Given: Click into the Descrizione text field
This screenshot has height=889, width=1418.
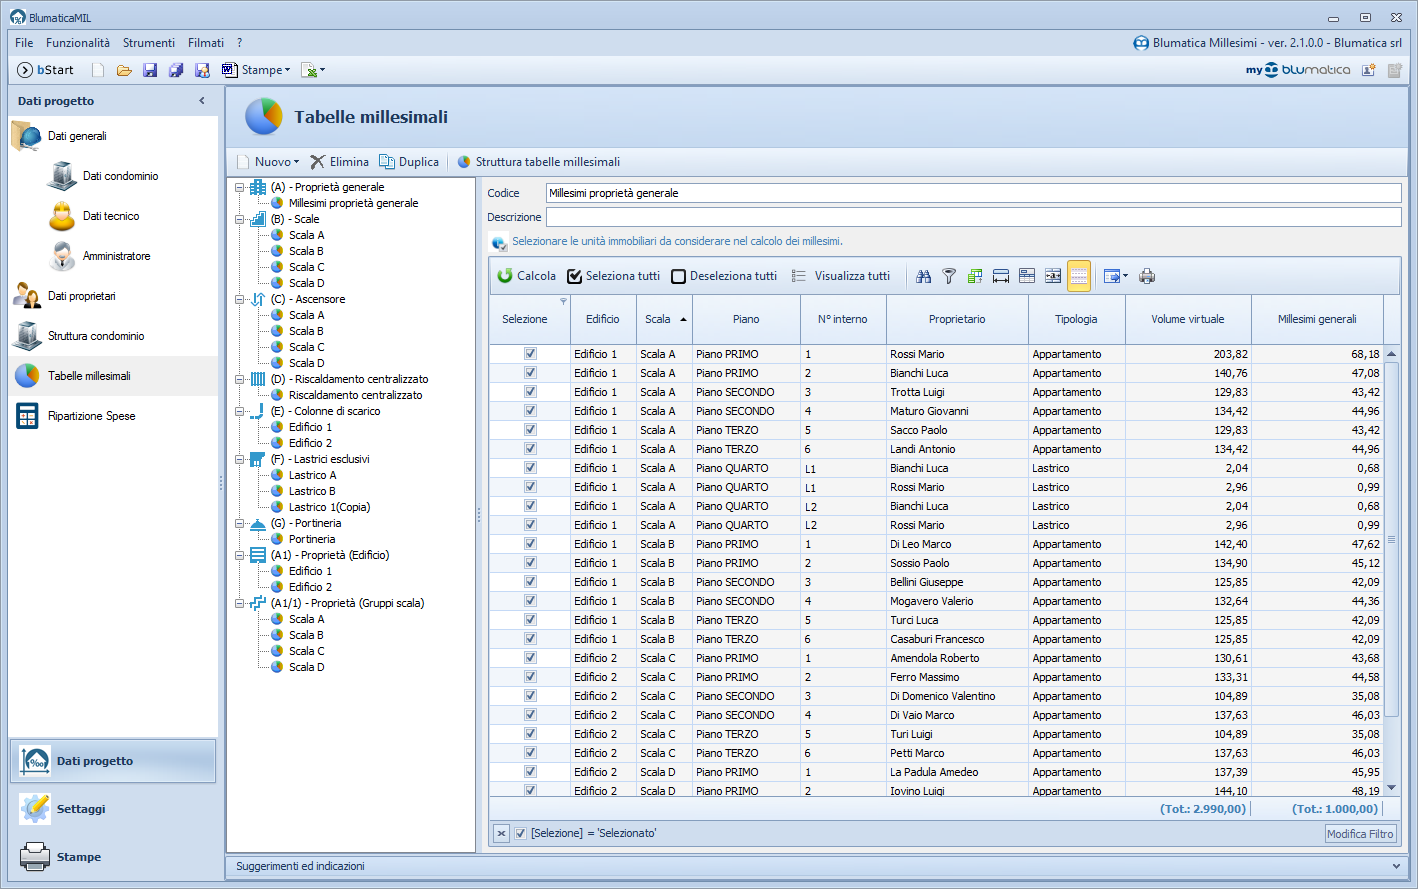Looking at the screenshot, I should coord(973,217).
